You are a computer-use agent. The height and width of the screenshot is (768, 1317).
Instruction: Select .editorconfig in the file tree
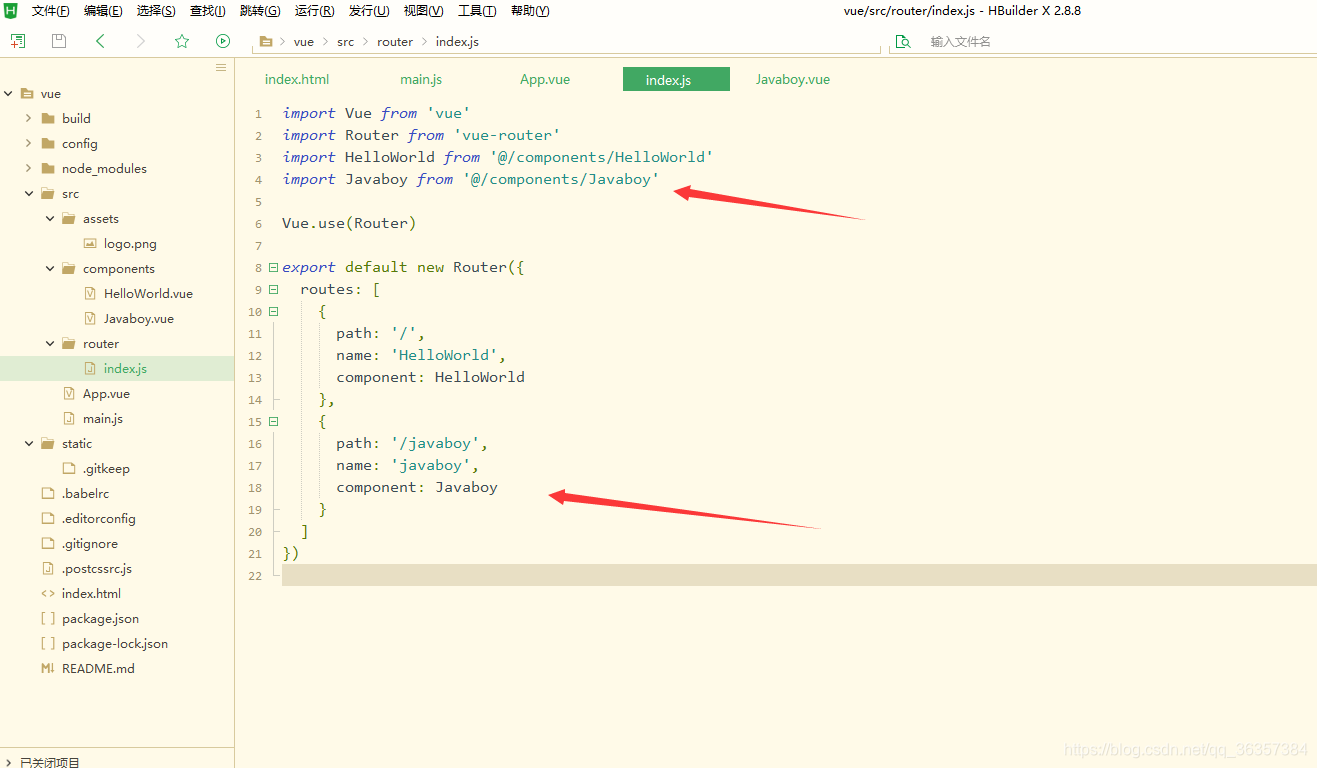tap(99, 518)
